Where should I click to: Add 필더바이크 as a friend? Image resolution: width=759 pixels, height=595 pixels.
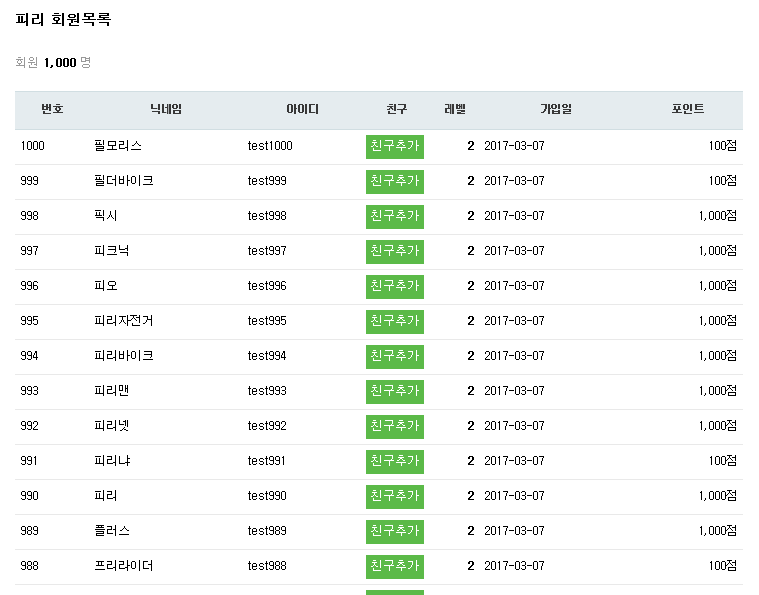coord(394,181)
